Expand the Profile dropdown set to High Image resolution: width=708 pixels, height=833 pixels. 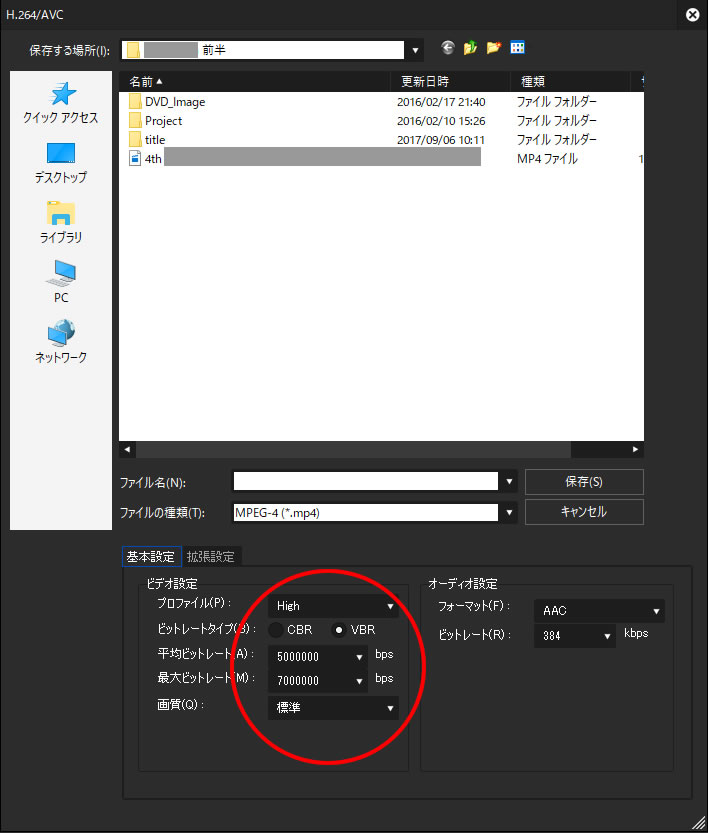[x=334, y=606]
